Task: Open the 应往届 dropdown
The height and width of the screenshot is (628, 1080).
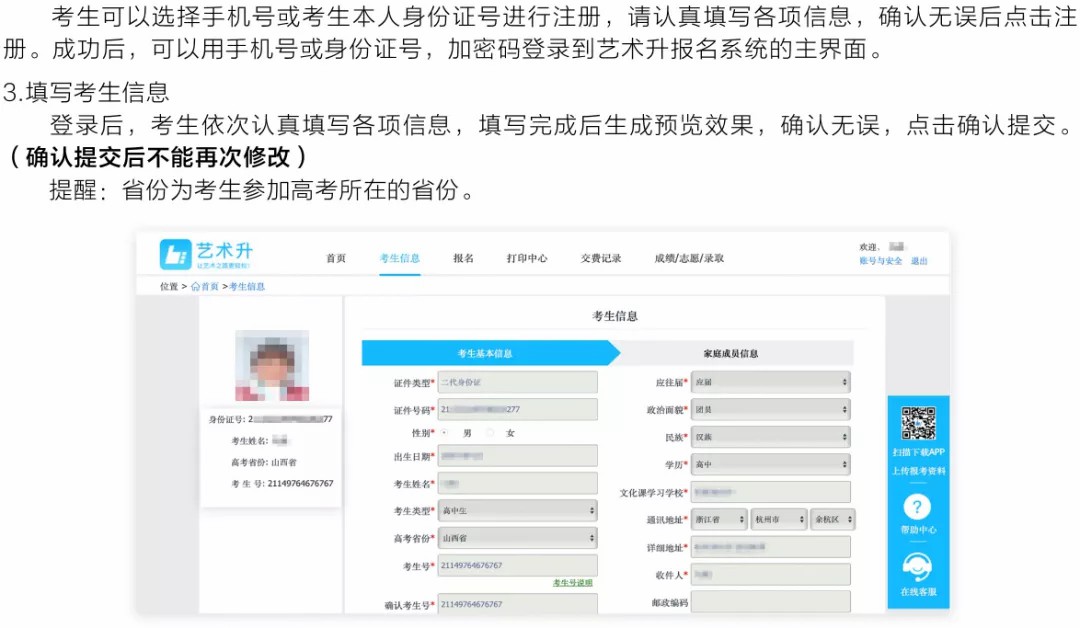Action: tap(770, 382)
